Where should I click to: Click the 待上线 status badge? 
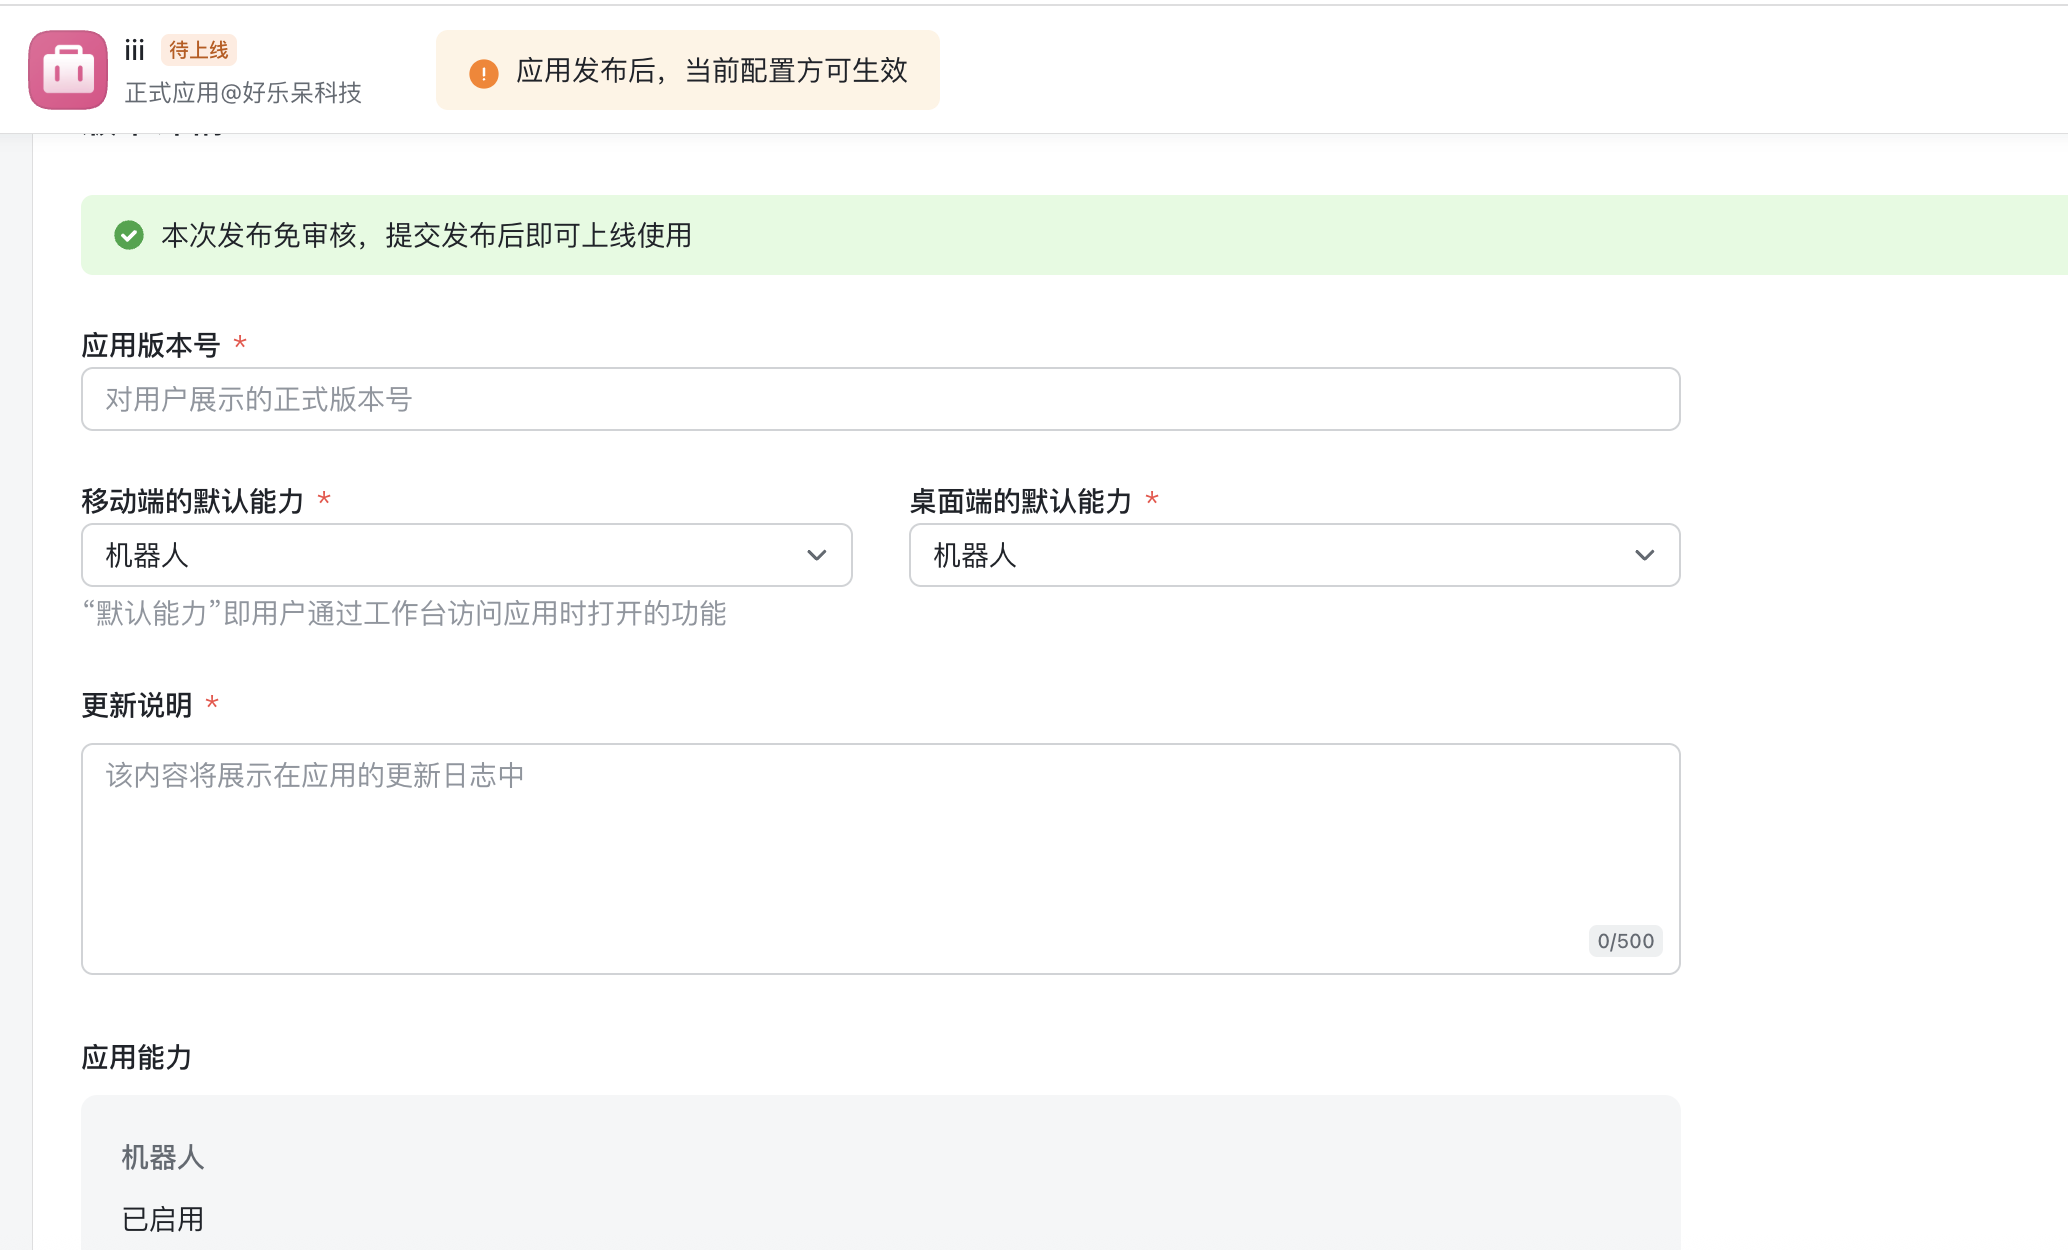click(198, 50)
